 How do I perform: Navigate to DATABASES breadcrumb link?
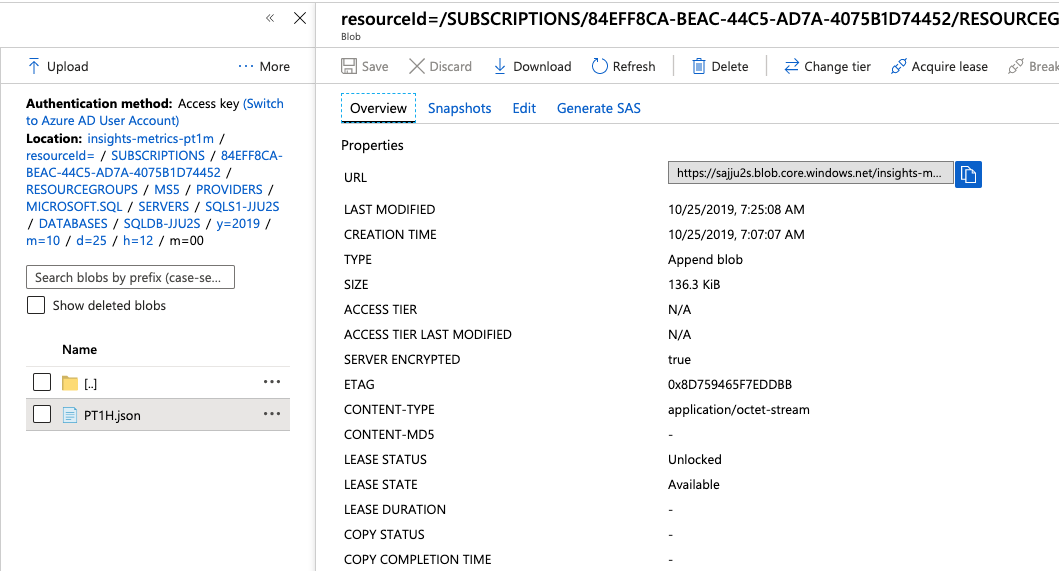point(73,223)
